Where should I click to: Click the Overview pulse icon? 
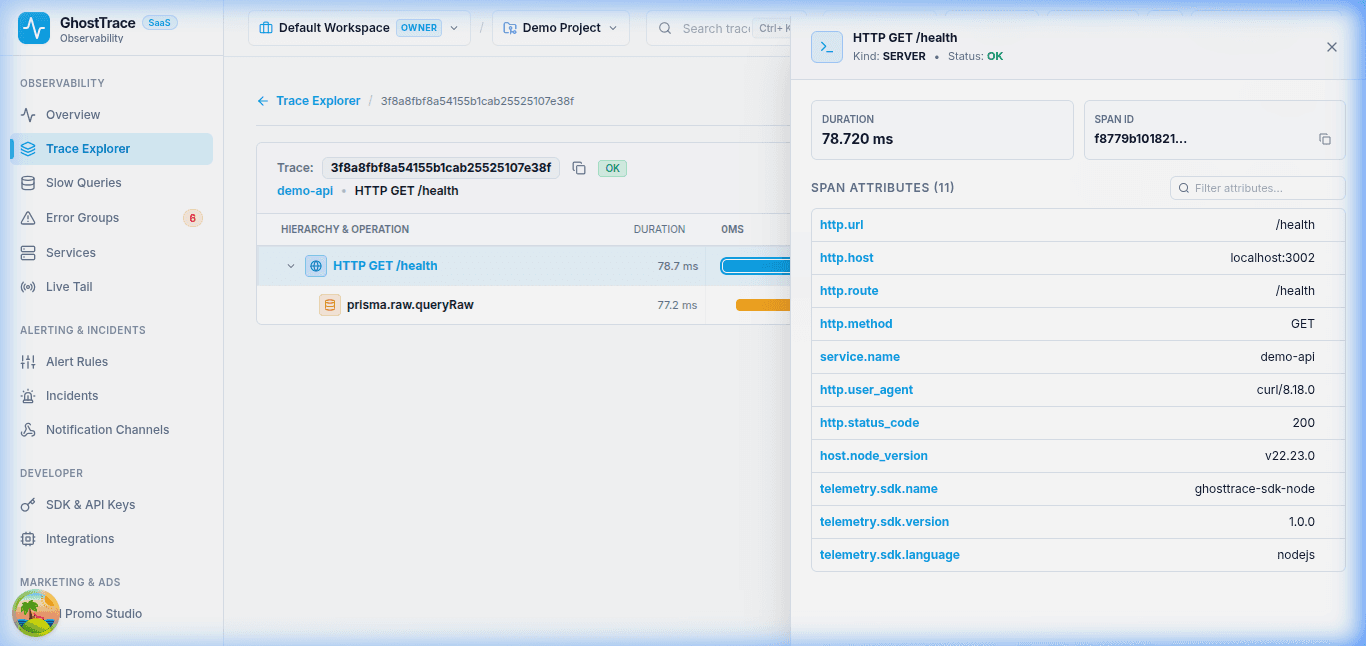(x=28, y=115)
